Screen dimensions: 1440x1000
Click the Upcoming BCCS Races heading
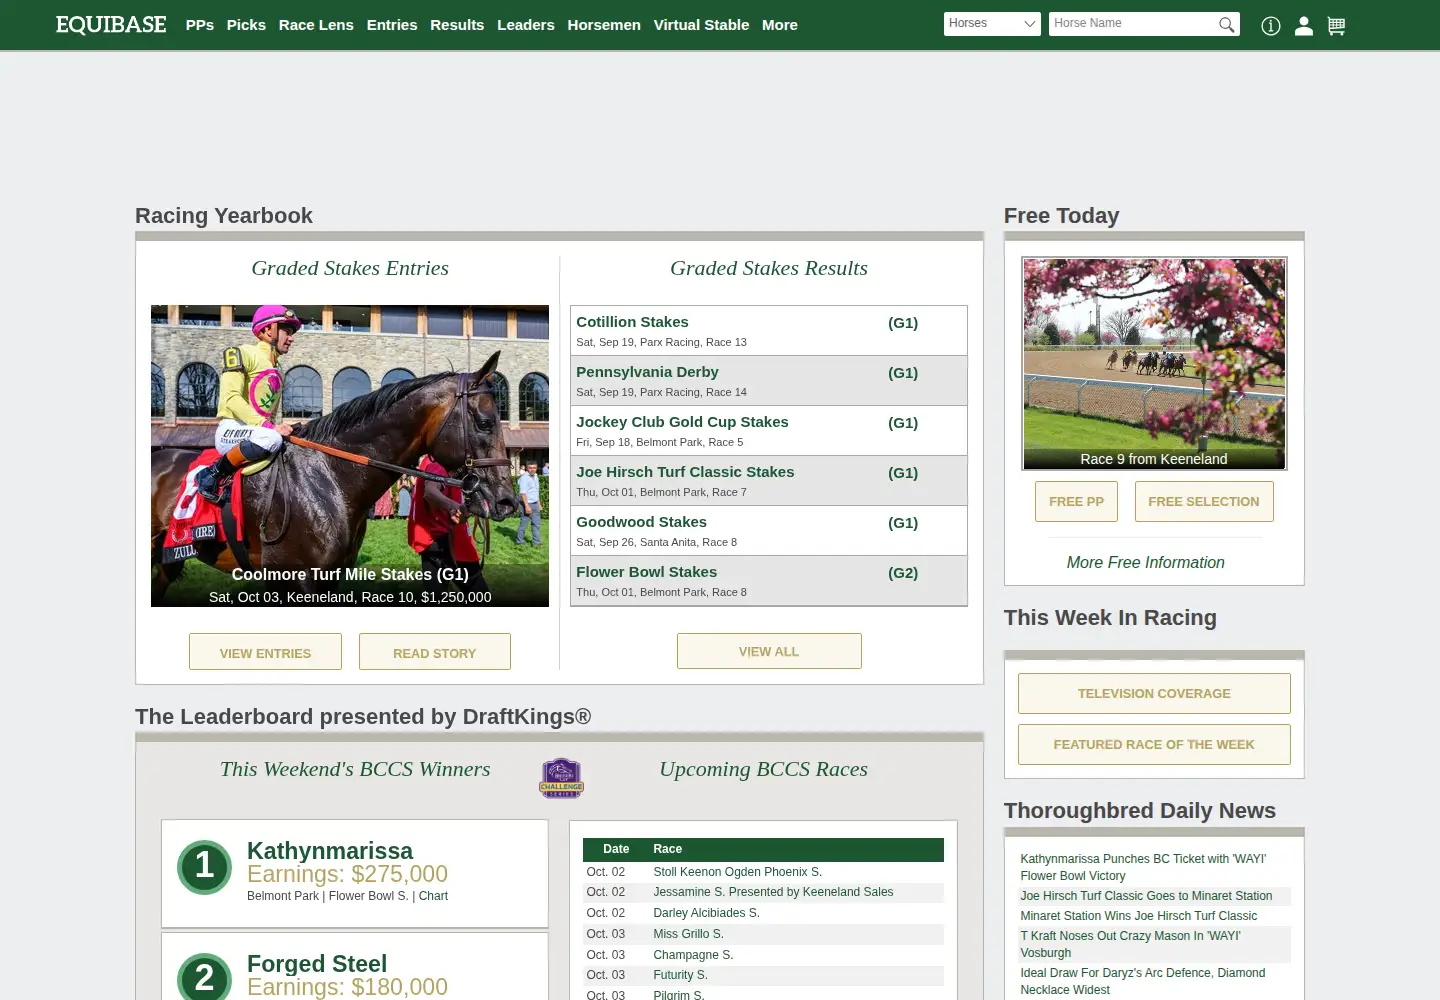click(x=763, y=769)
